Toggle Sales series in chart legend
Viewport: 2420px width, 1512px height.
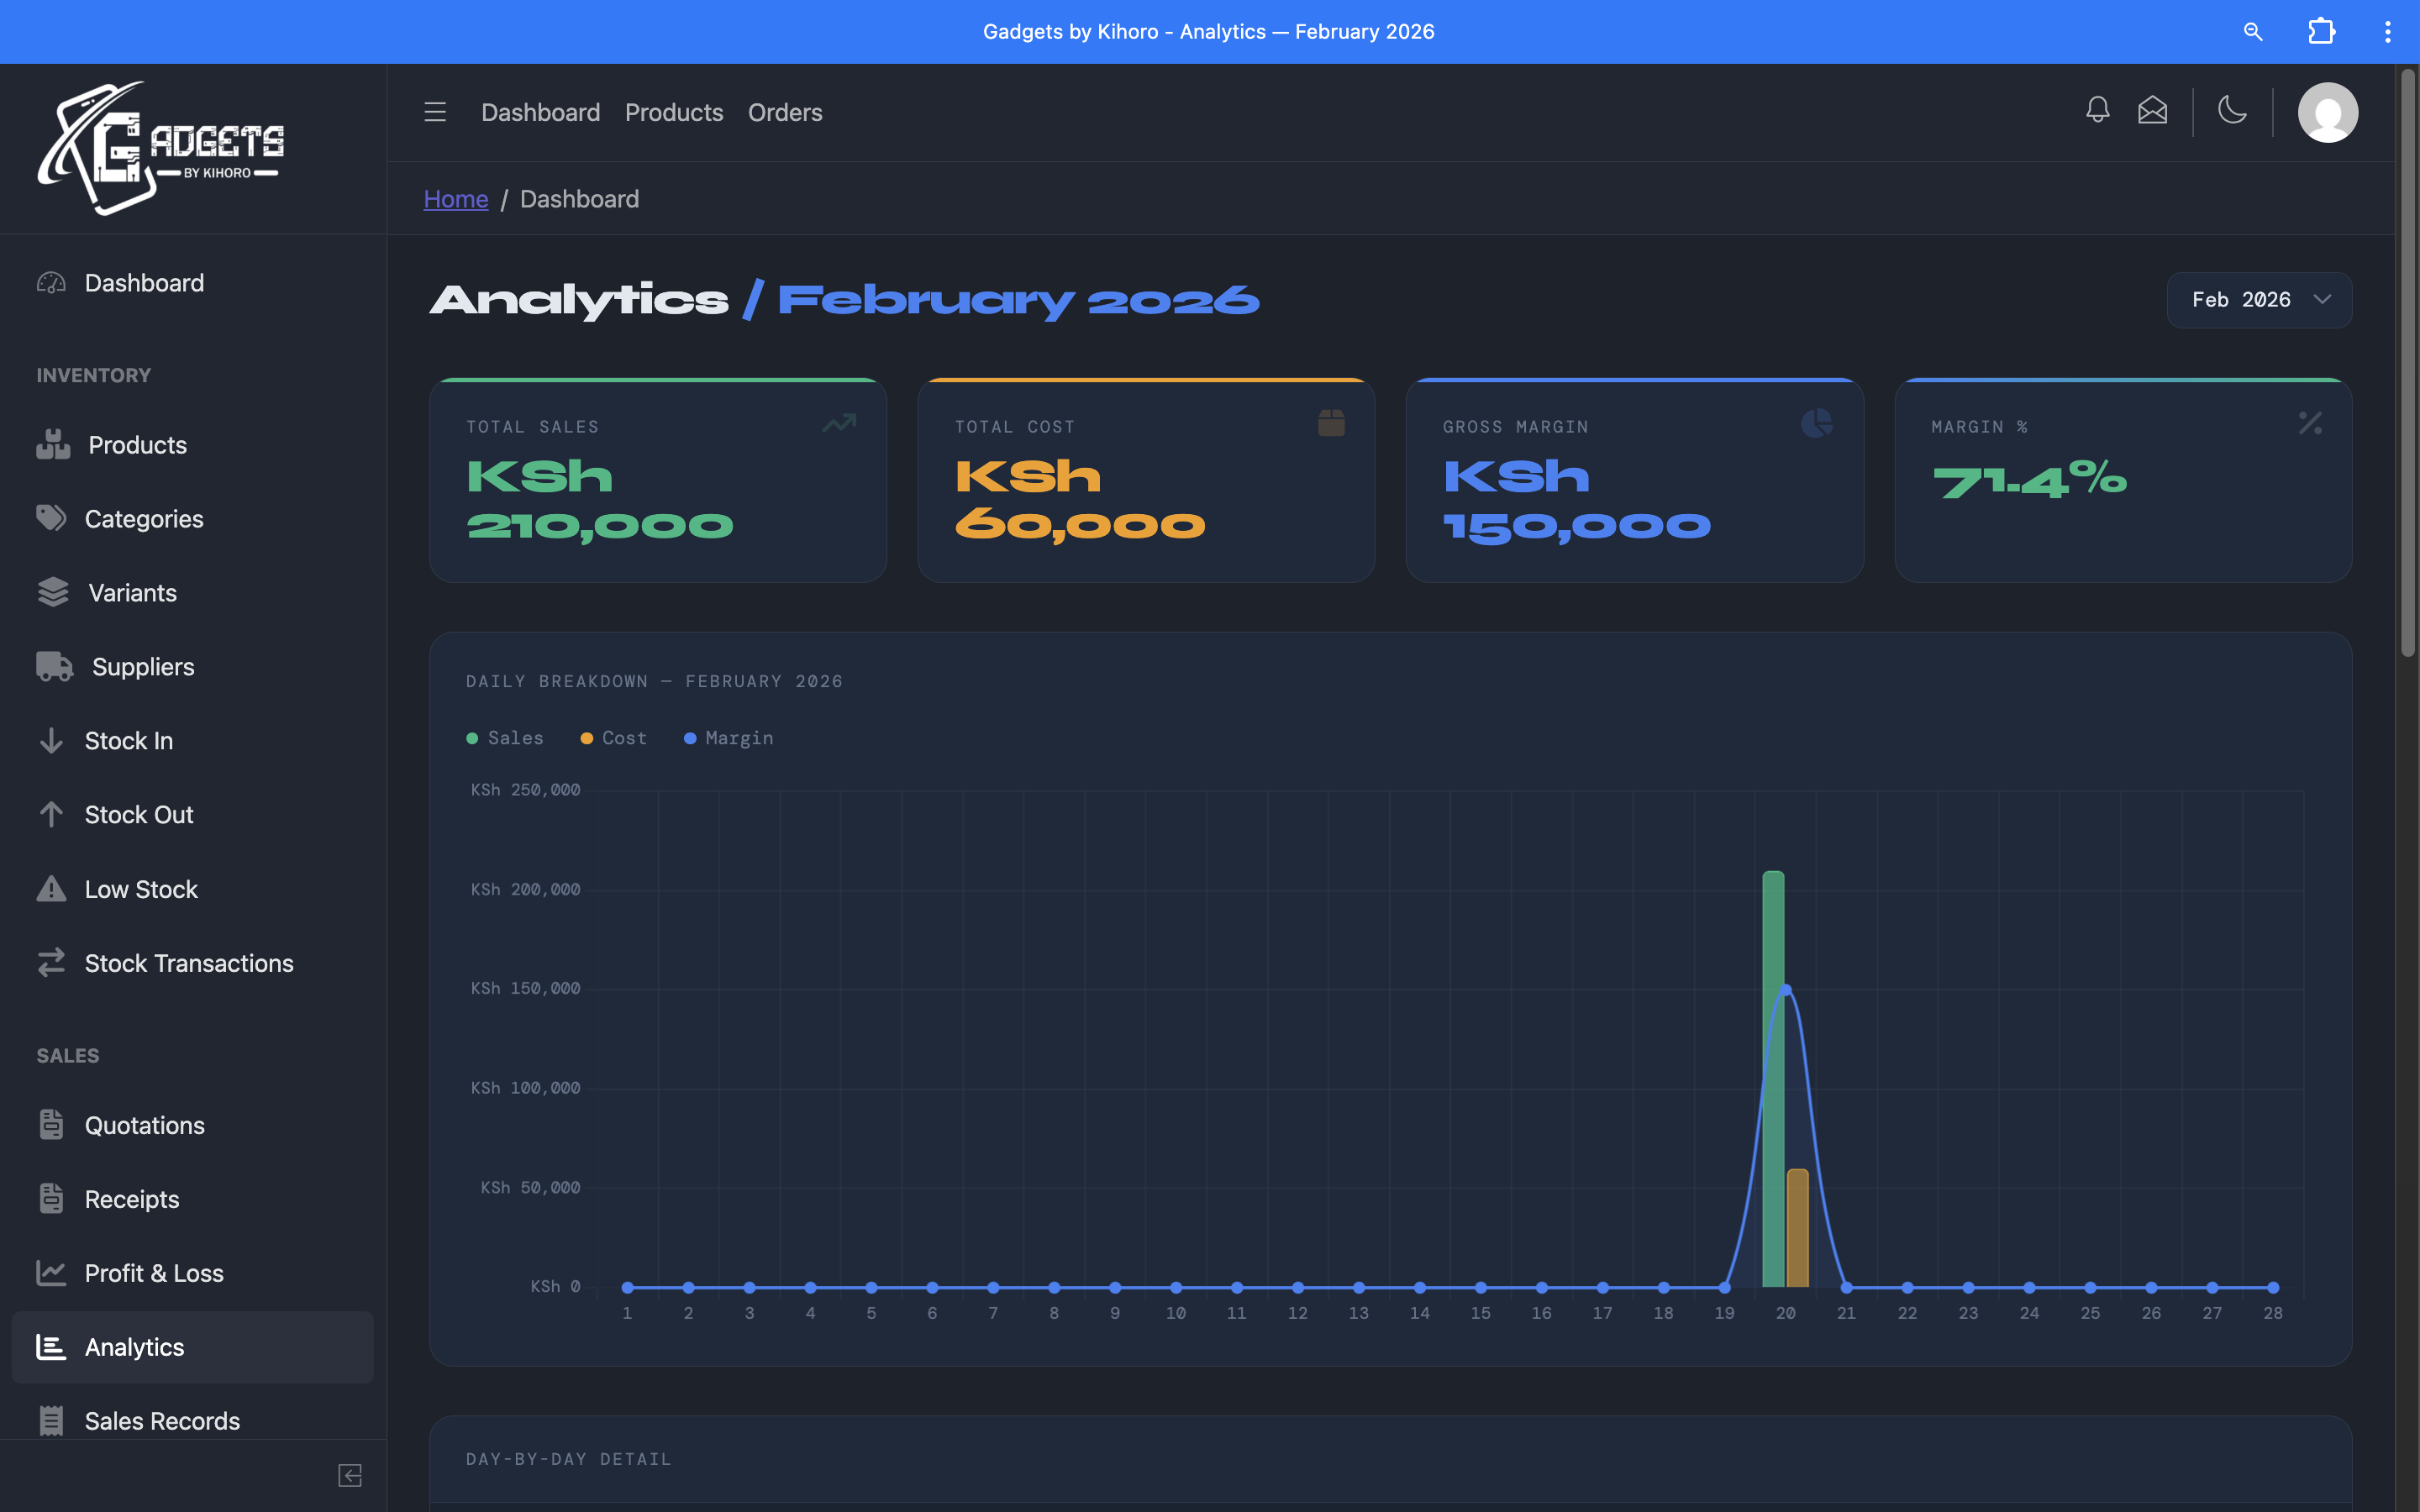click(x=505, y=738)
